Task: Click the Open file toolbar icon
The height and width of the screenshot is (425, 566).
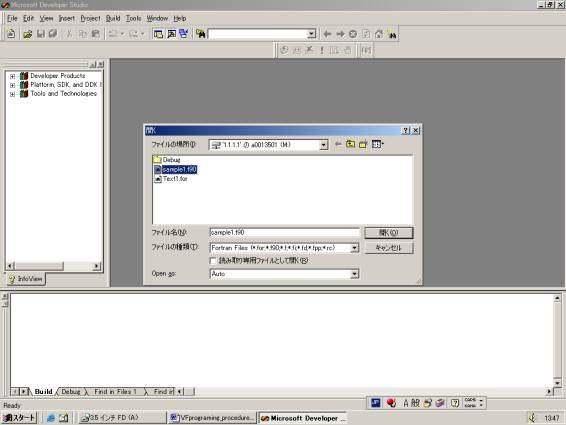Action: (28, 34)
